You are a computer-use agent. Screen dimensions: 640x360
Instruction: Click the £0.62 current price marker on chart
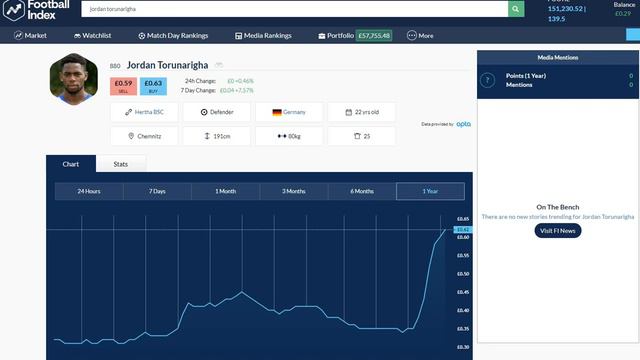pyautogui.click(x=463, y=230)
